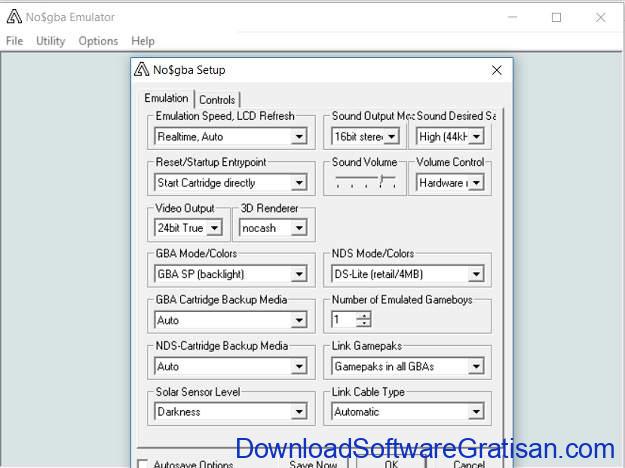This screenshot has height=468, width=625.
Task: Confirm setup with the OK button
Action: coord(391,464)
